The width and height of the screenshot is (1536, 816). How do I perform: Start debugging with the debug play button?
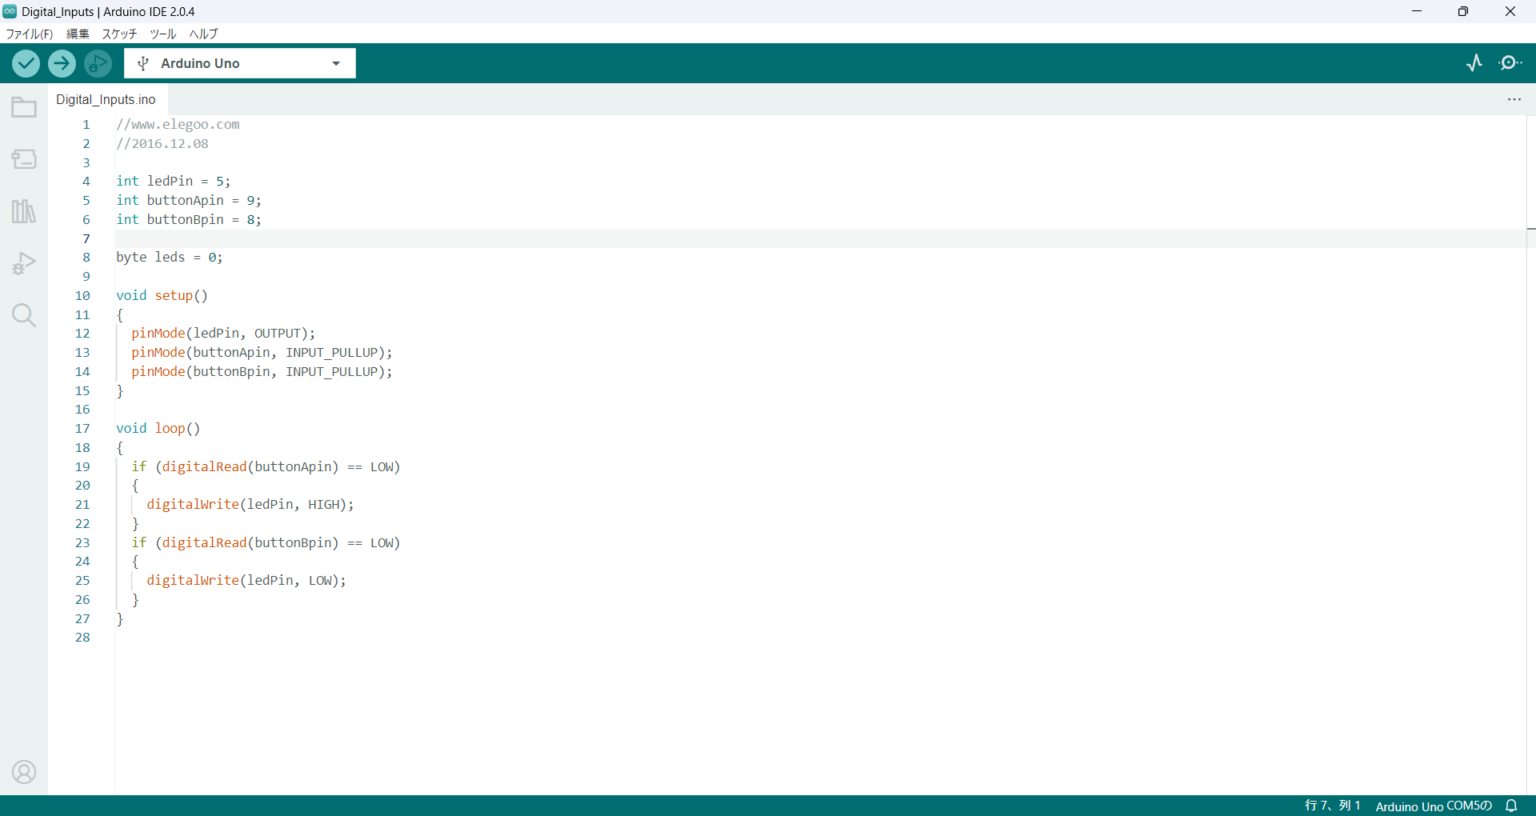pos(98,63)
